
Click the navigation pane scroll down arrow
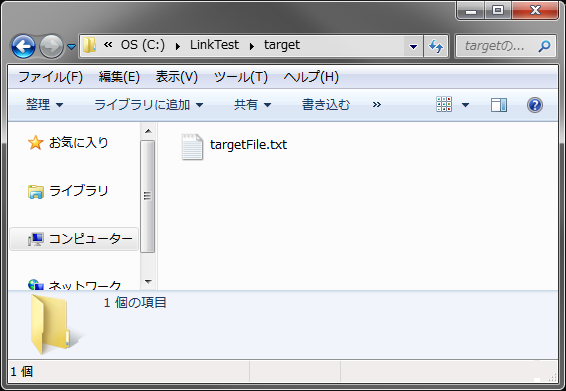pos(148,281)
